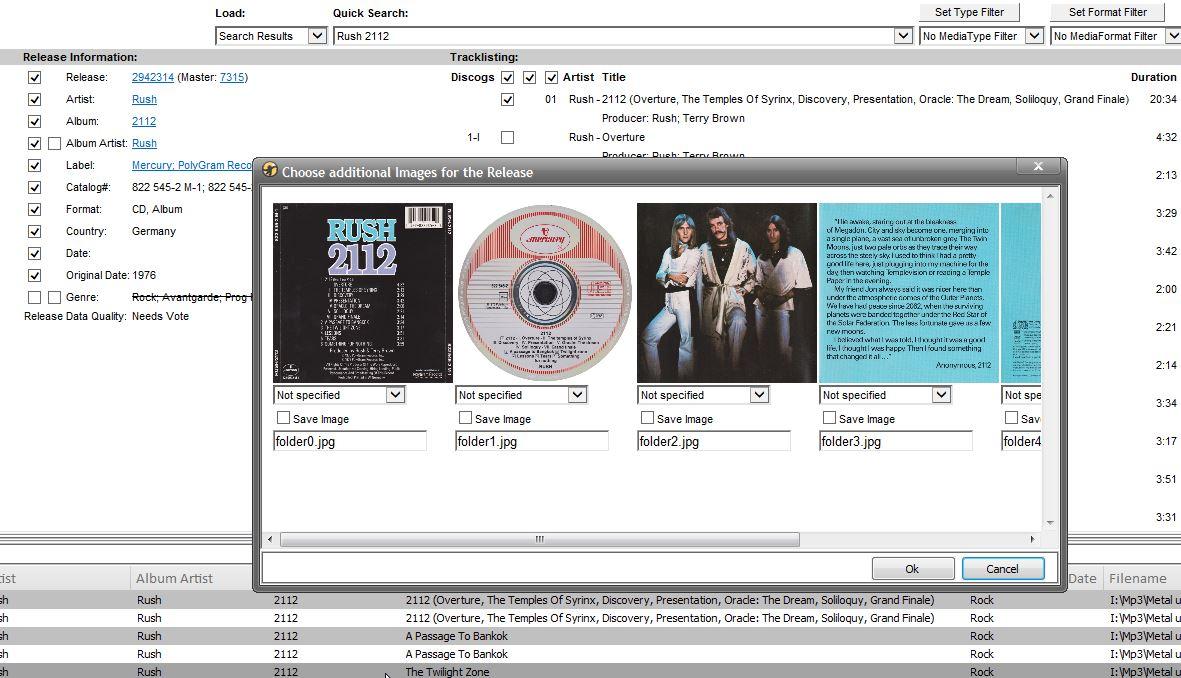This screenshot has width=1181, height=678.
Task: Select the Rush 2112 back cover thumbnail
Action: coord(363,292)
